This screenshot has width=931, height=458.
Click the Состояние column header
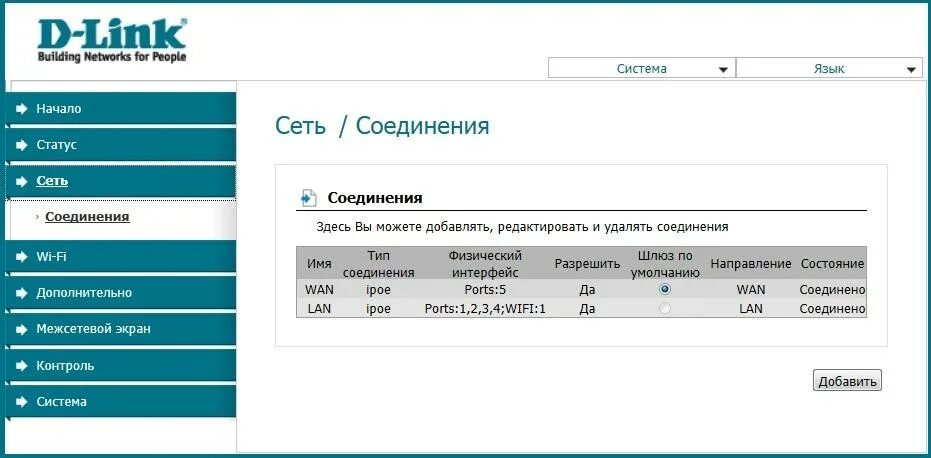point(832,264)
